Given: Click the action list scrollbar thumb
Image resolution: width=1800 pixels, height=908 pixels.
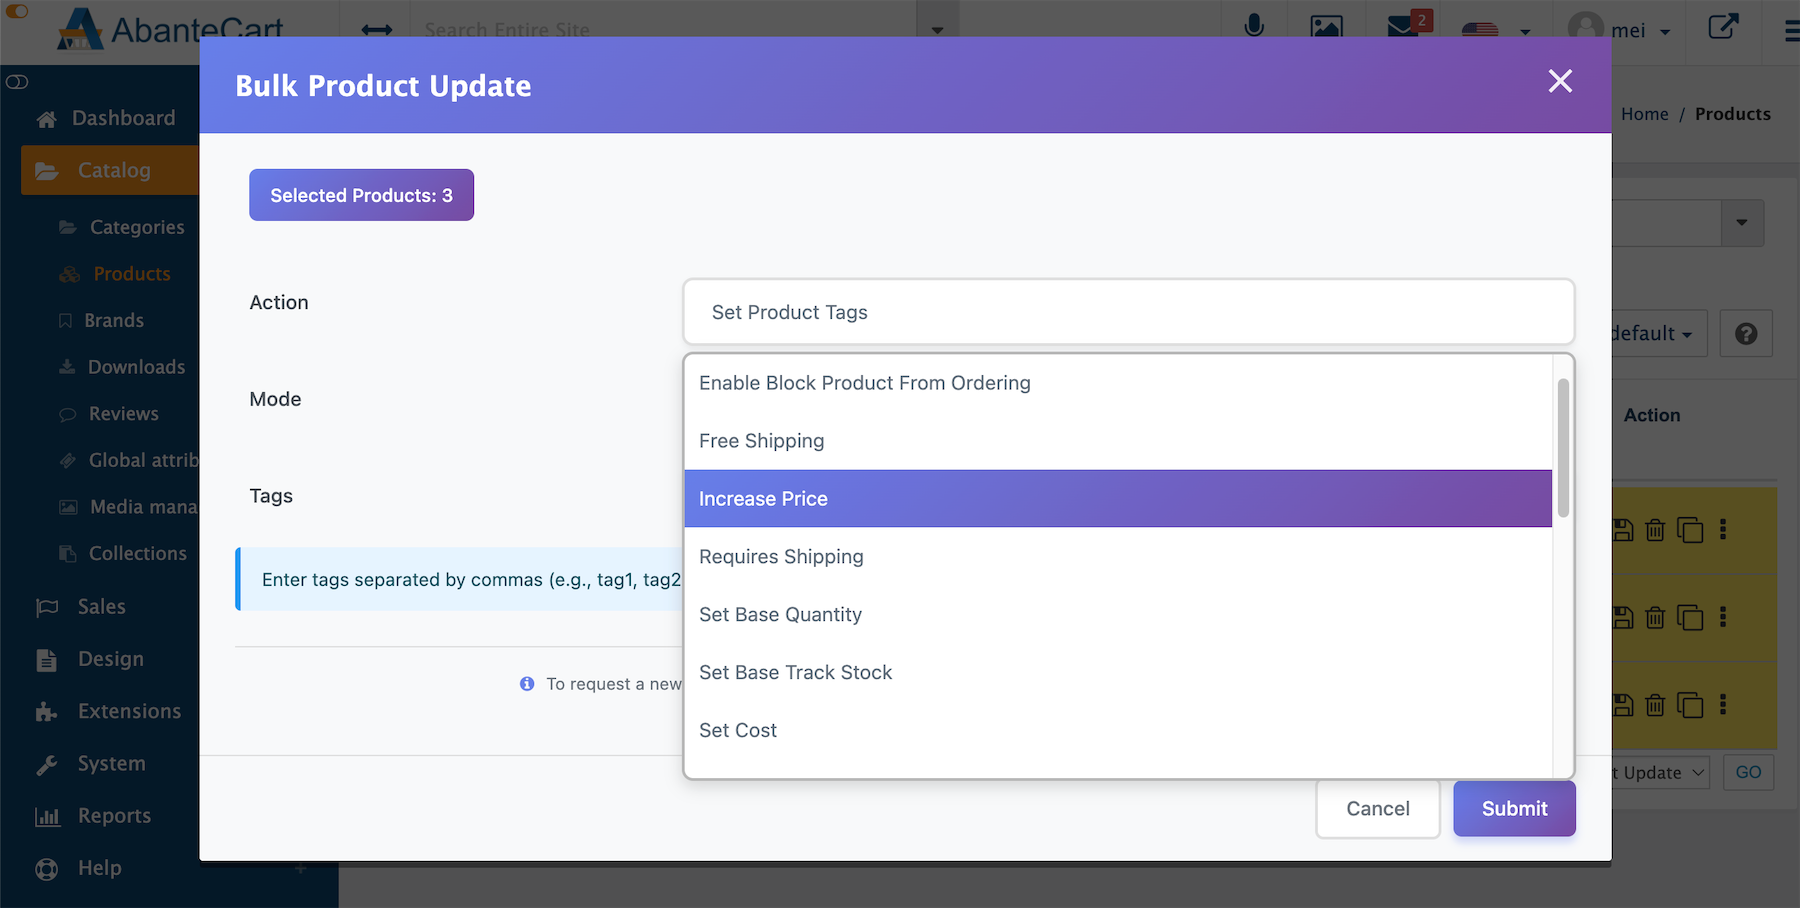Looking at the screenshot, I should [x=1562, y=447].
